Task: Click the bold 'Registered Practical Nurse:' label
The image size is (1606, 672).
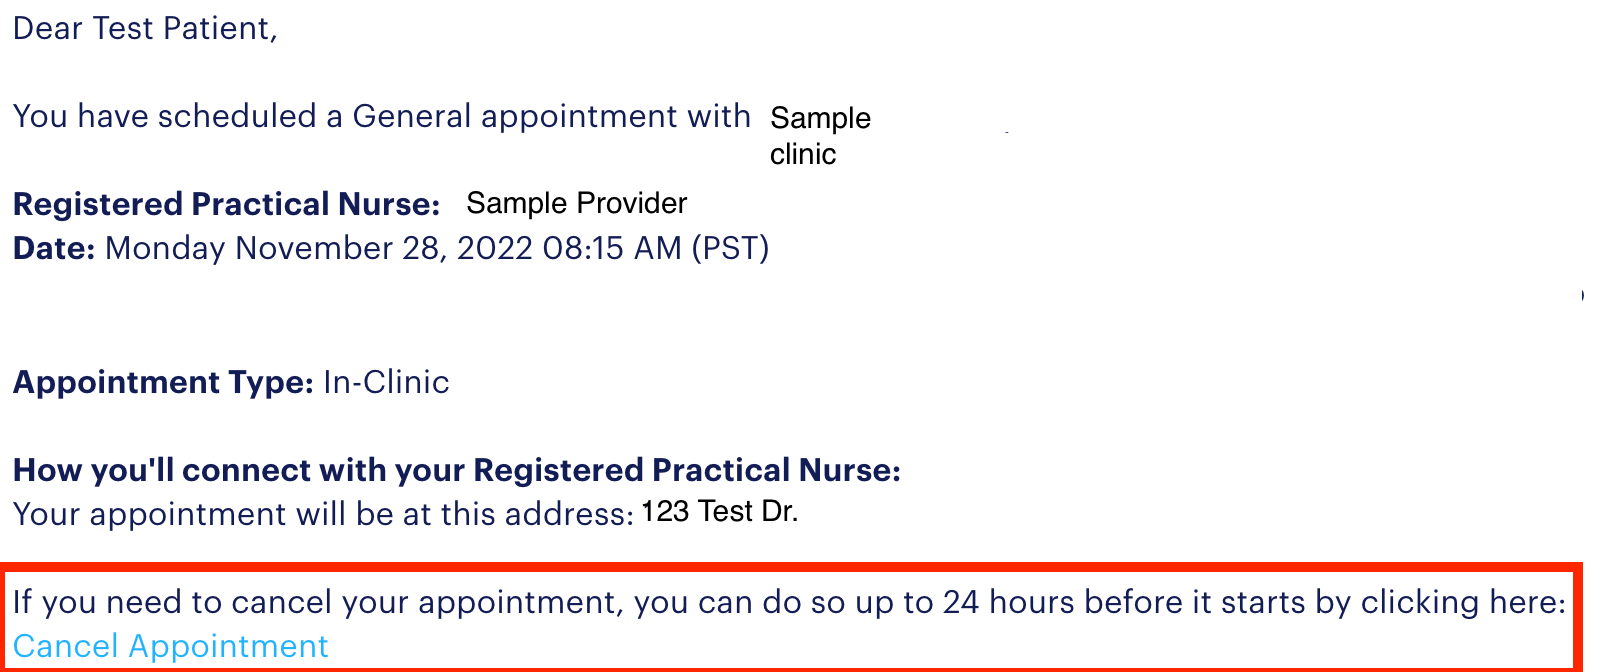Action: 226,204
